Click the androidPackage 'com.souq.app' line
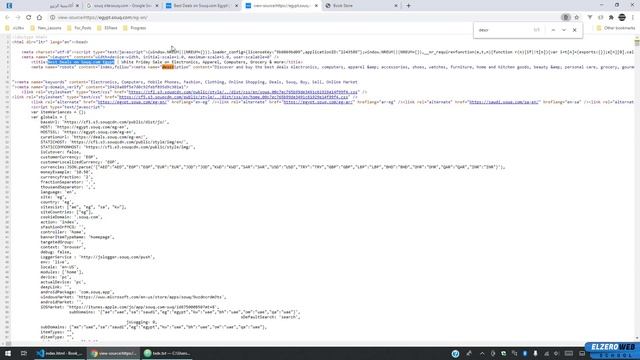Screen dimensions: 640x360 [78, 292]
